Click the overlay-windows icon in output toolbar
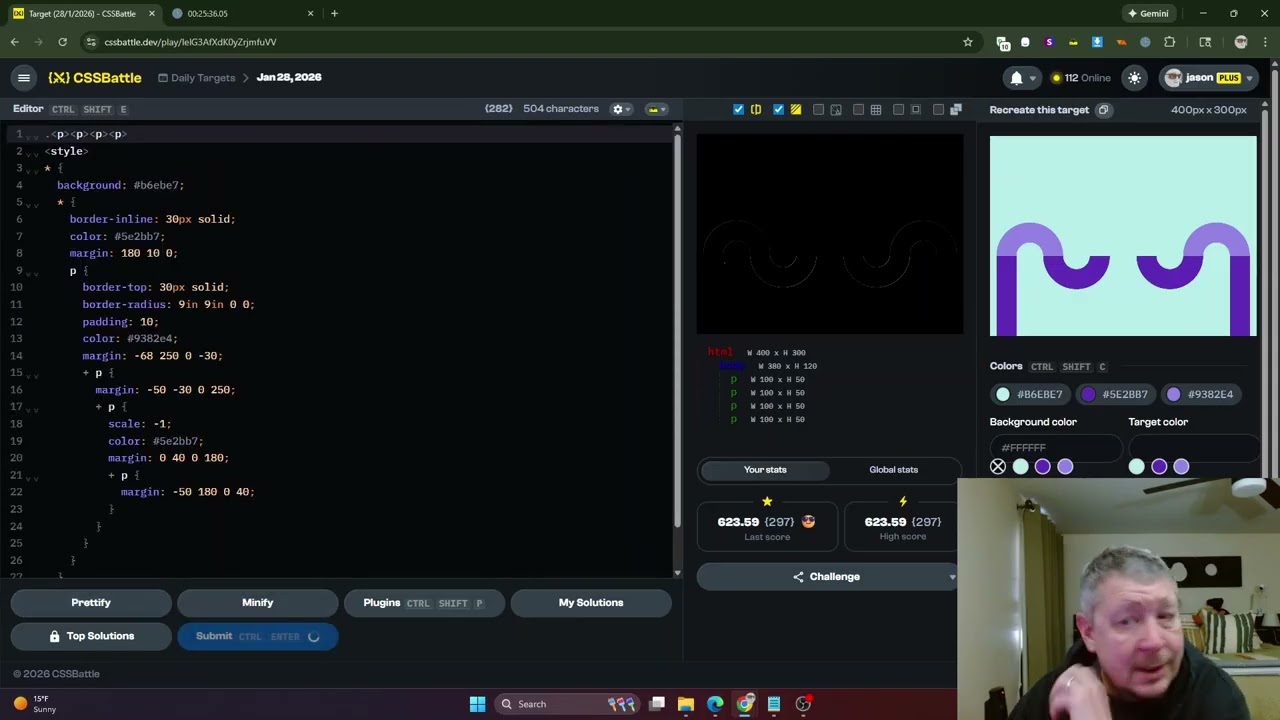This screenshot has height=720, width=1280. (x=955, y=109)
